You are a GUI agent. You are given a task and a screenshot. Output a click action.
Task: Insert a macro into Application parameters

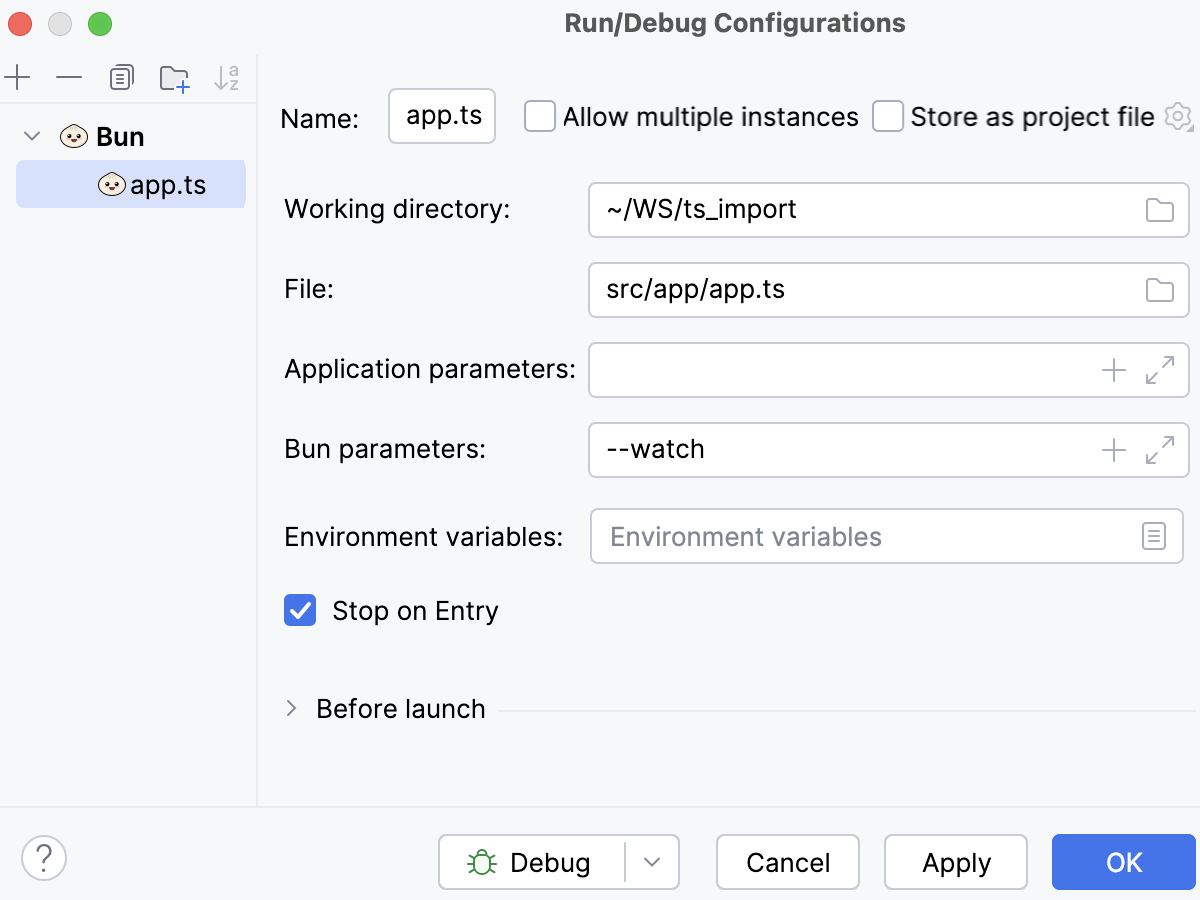coord(1113,370)
